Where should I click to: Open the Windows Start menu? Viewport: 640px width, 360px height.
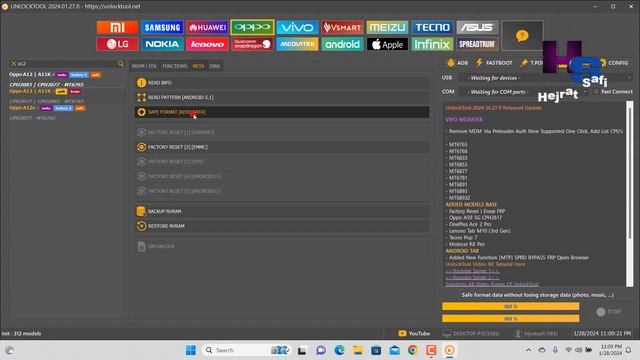(191, 350)
